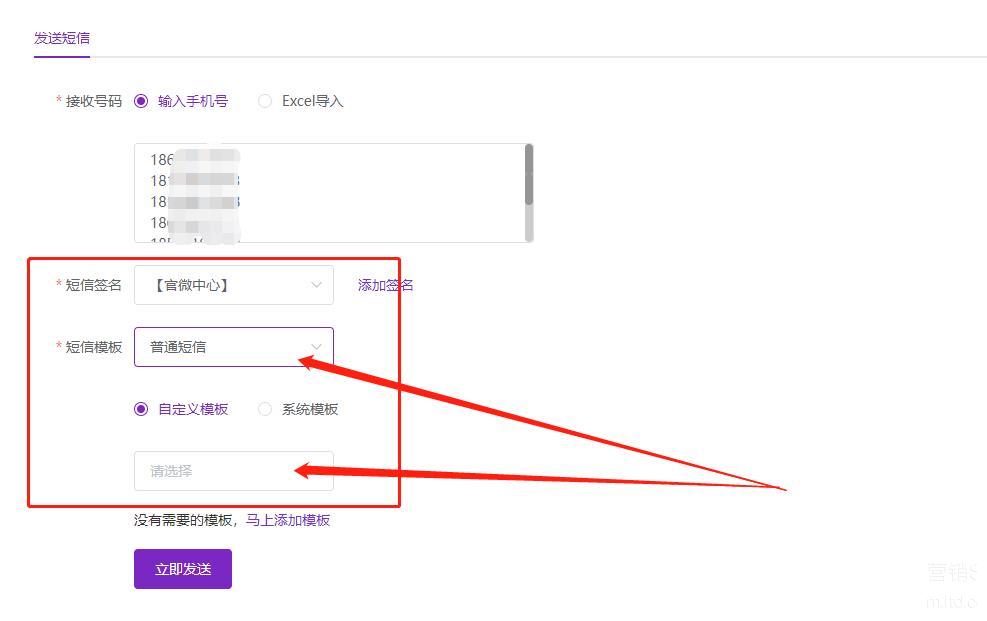Image resolution: width=987 pixels, height=621 pixels.
Task: Click the 接收号码 field label
Action: (x=93, y=101)
